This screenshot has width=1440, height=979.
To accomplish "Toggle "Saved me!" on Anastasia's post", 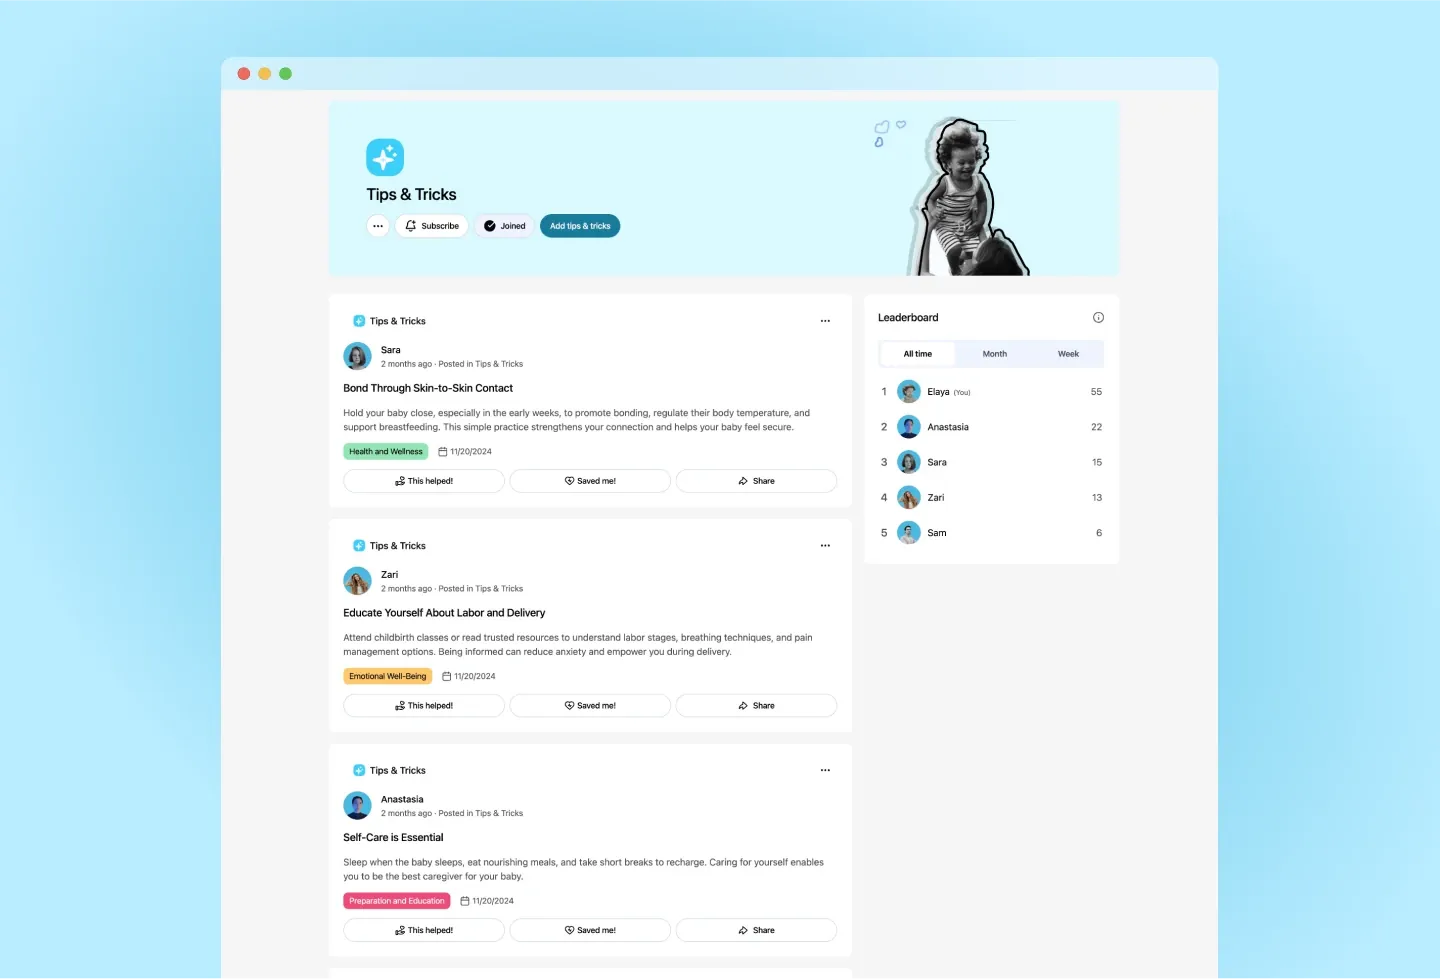I will pos(590,930).
